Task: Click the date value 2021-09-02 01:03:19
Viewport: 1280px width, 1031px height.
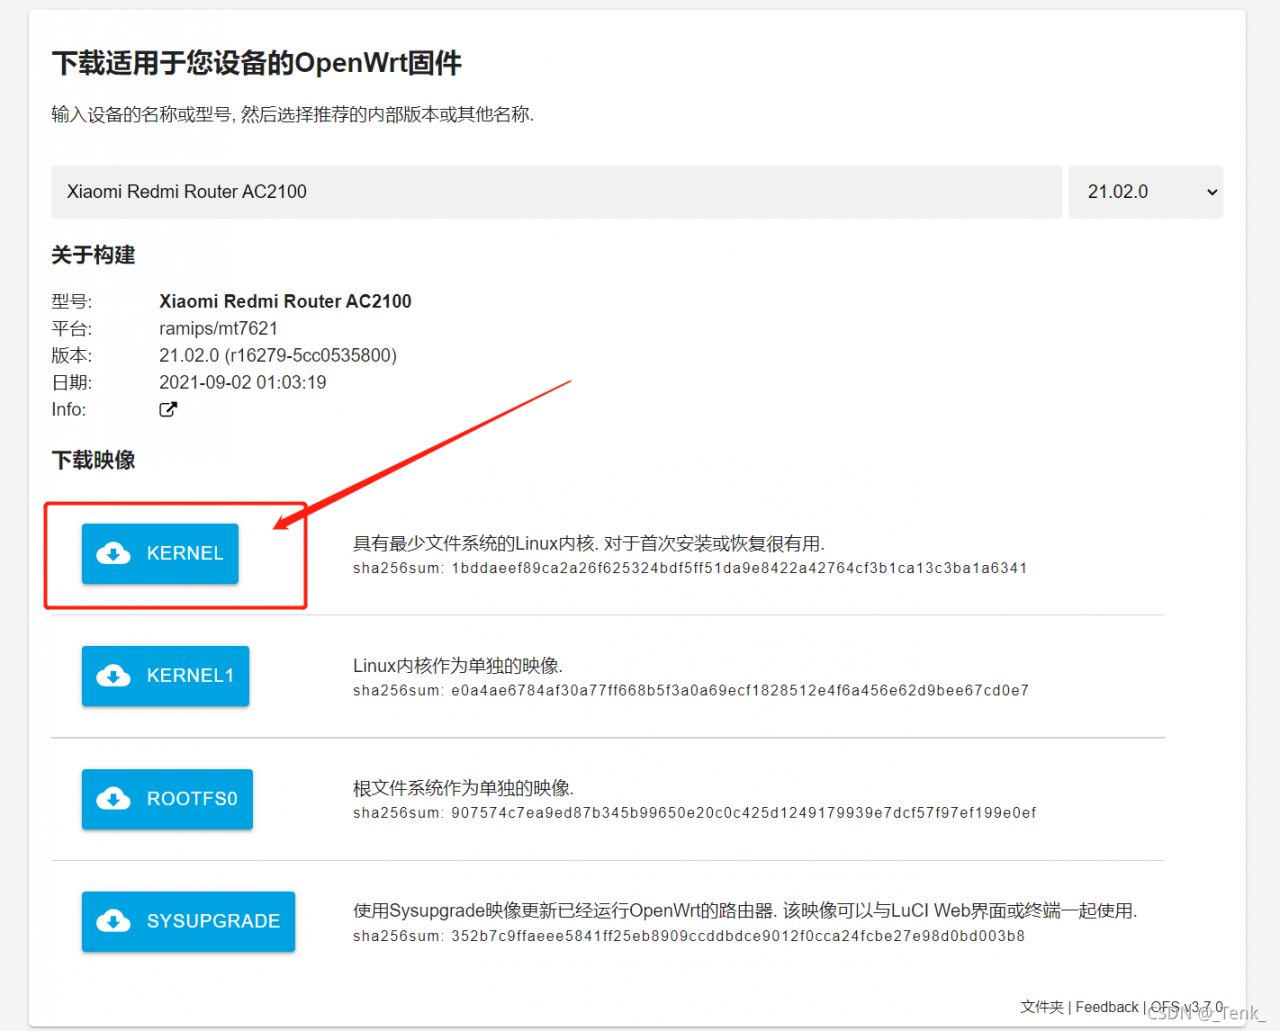Action: [x=243, y=382]
